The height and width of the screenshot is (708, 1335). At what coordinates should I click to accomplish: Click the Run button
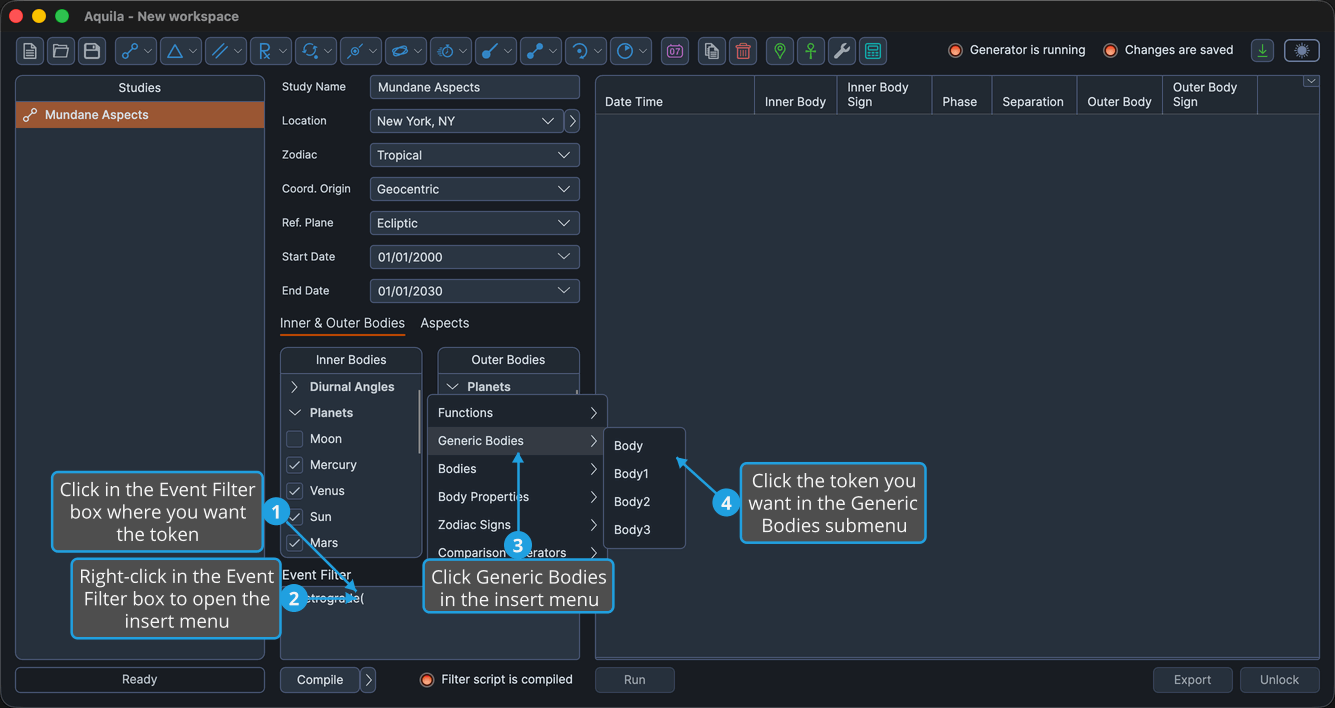pos(635,680)
